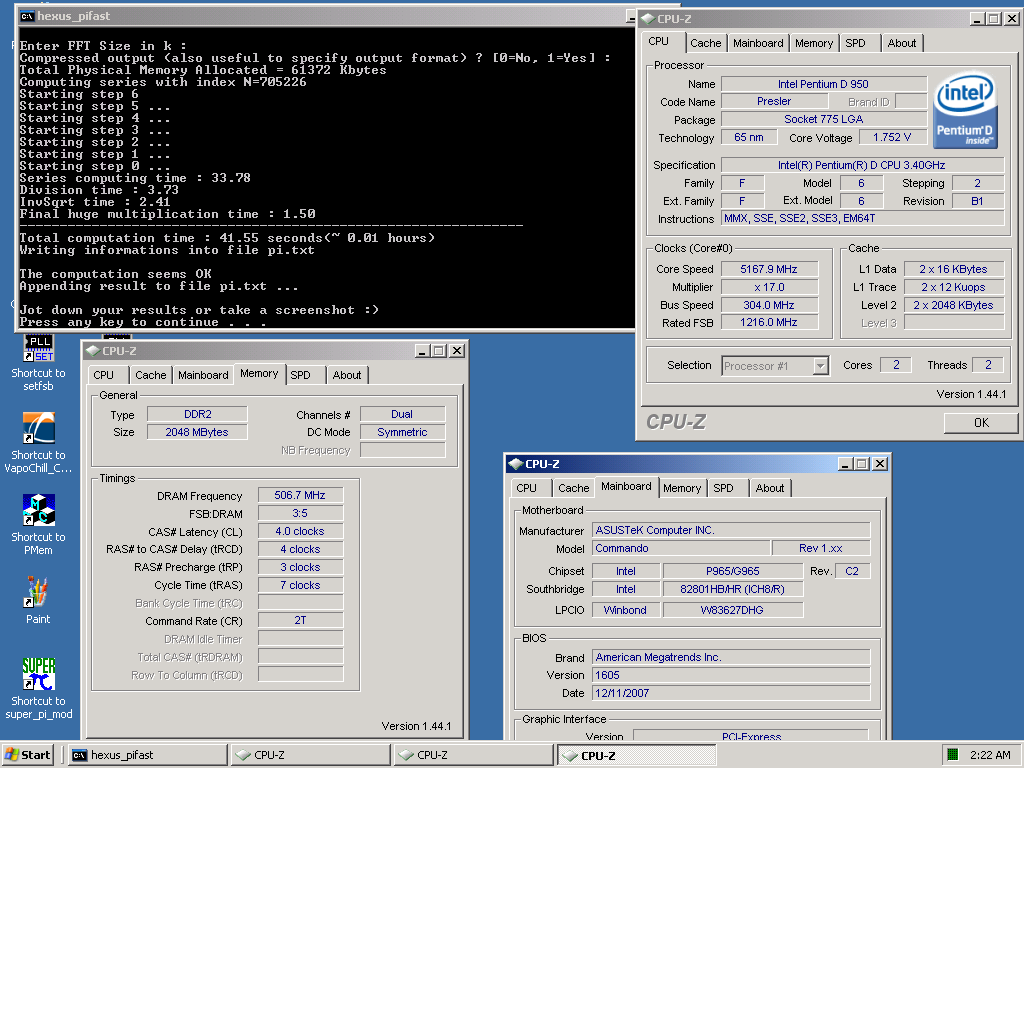Click the Code Name value Presler

[x=774, y=101]
